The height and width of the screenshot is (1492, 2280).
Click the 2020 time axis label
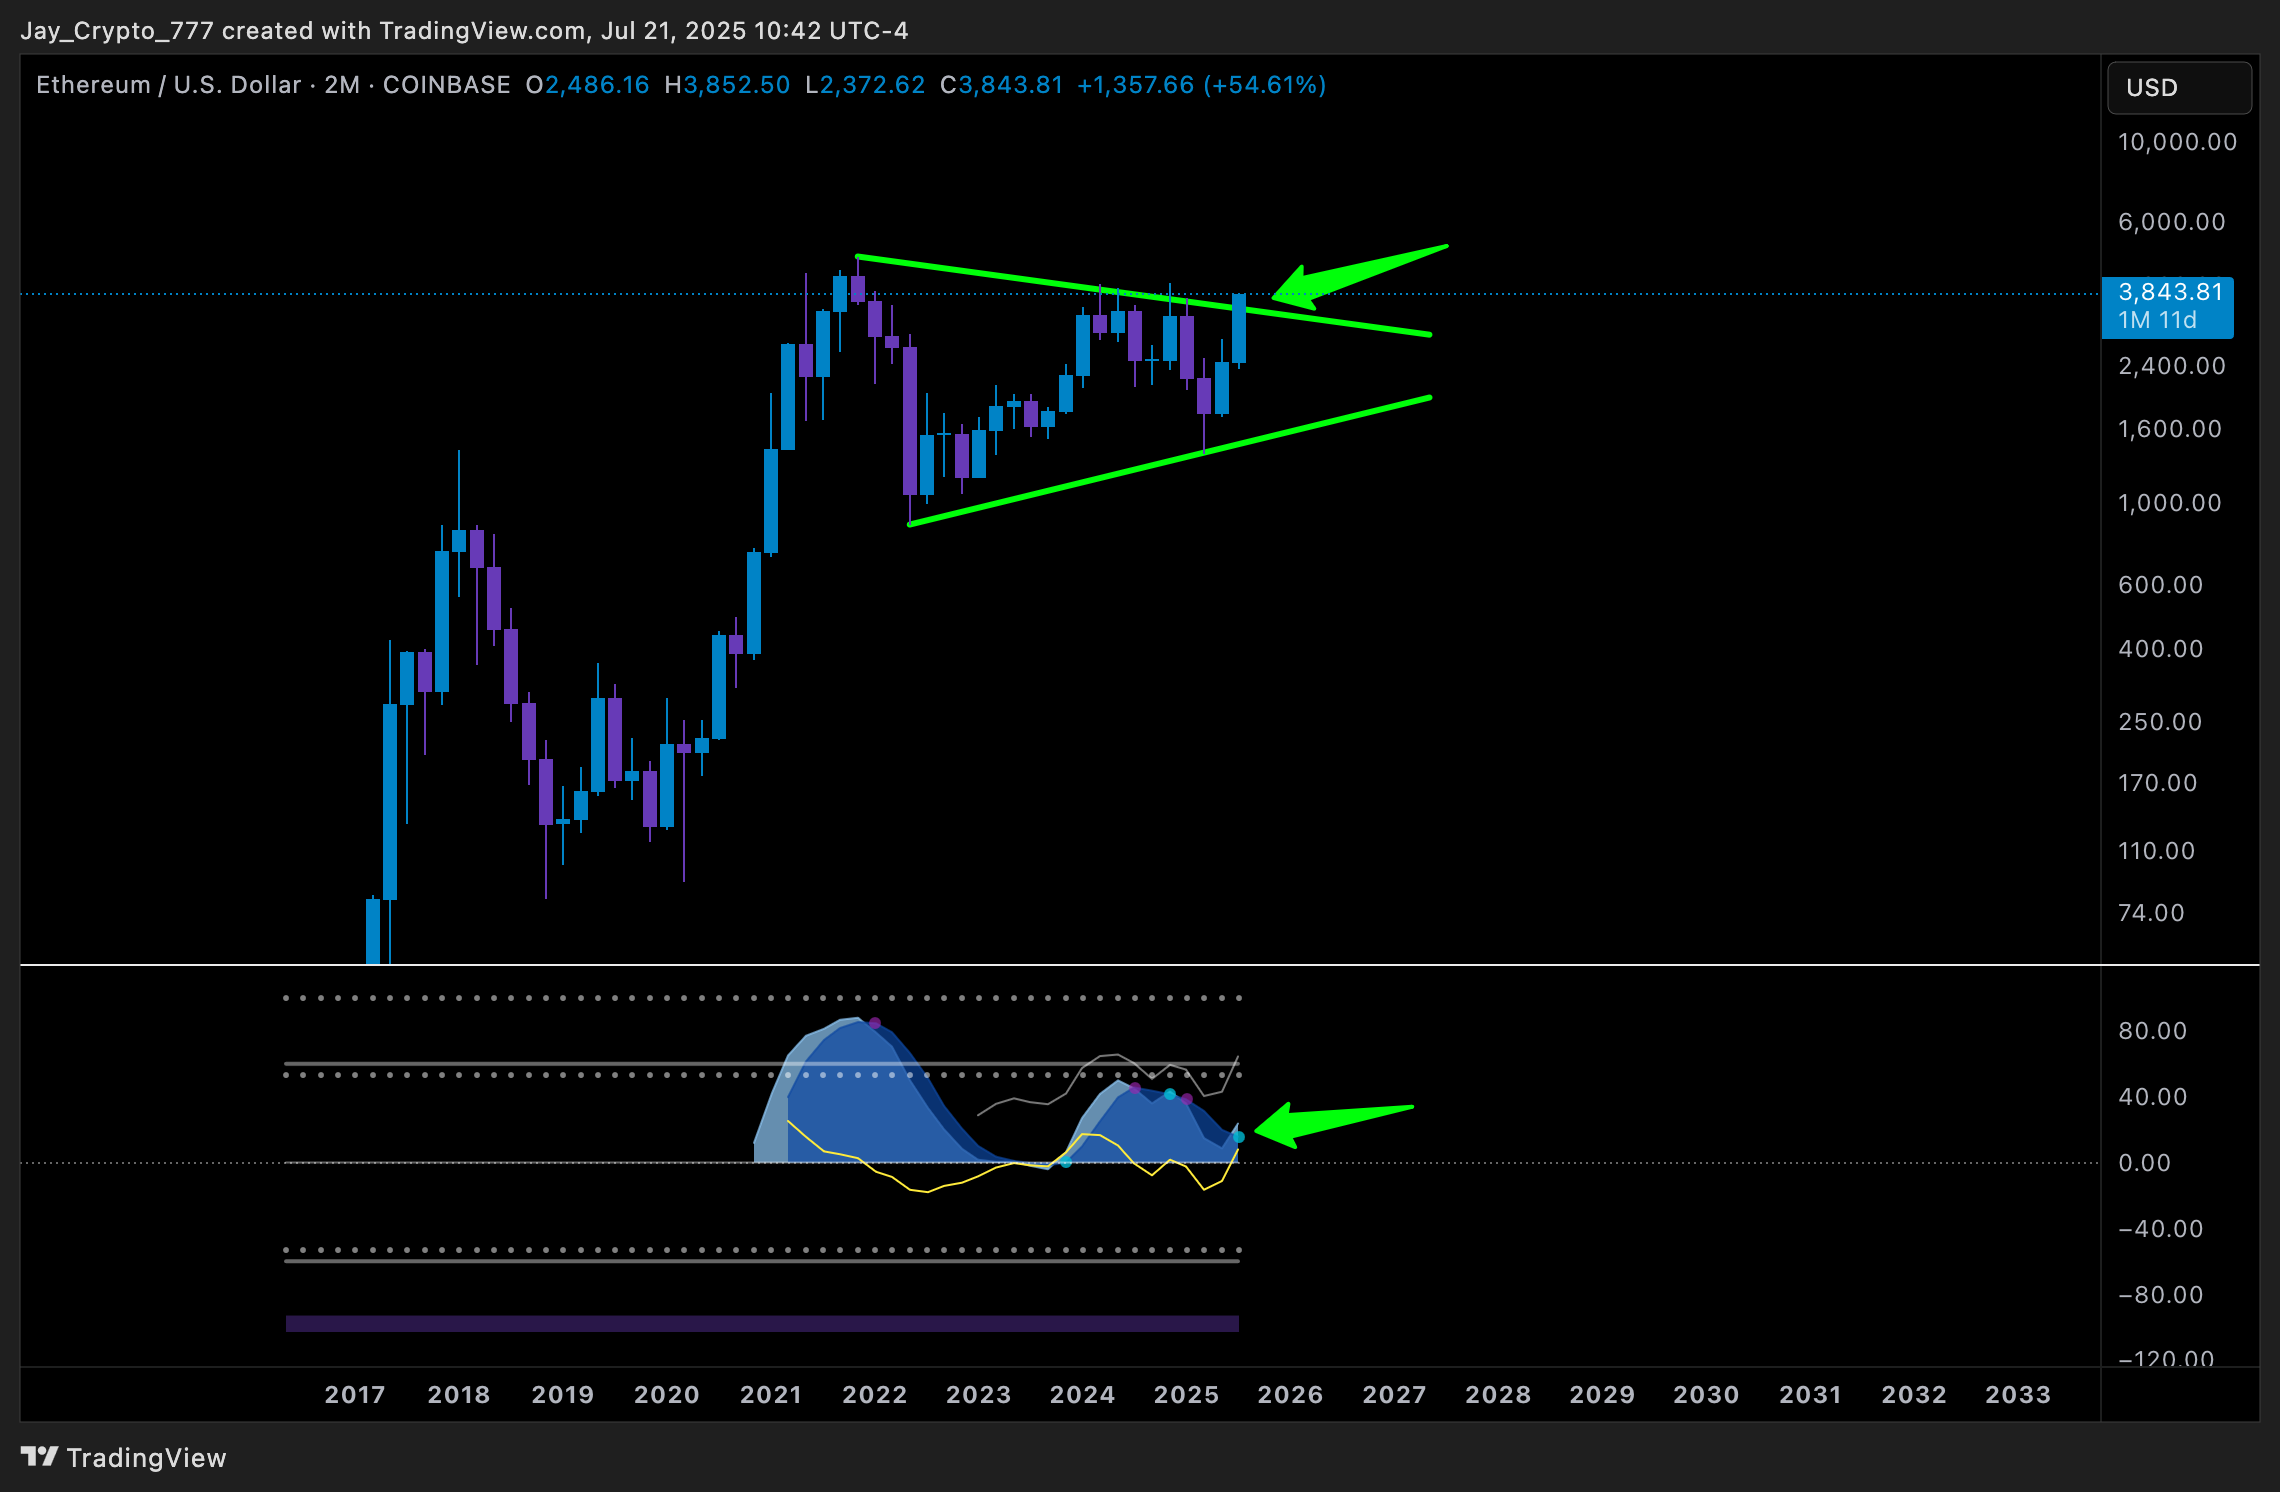click(x=667, y=1395)
